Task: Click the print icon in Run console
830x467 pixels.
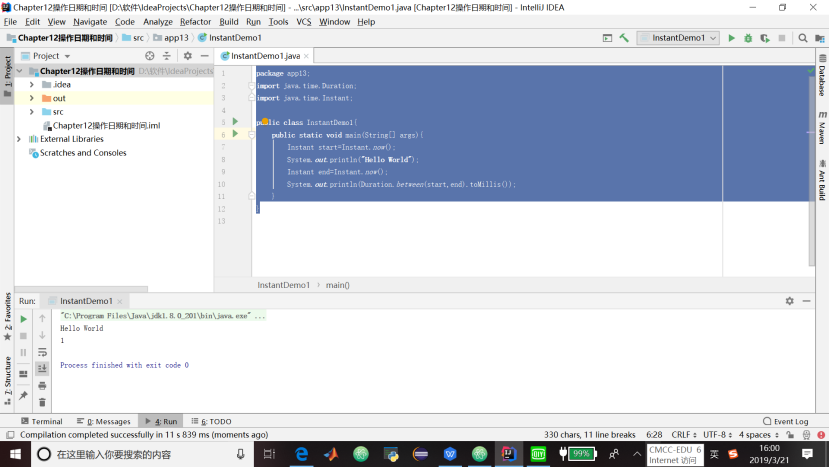Action: pyautogui.click(x=42, y=385)
